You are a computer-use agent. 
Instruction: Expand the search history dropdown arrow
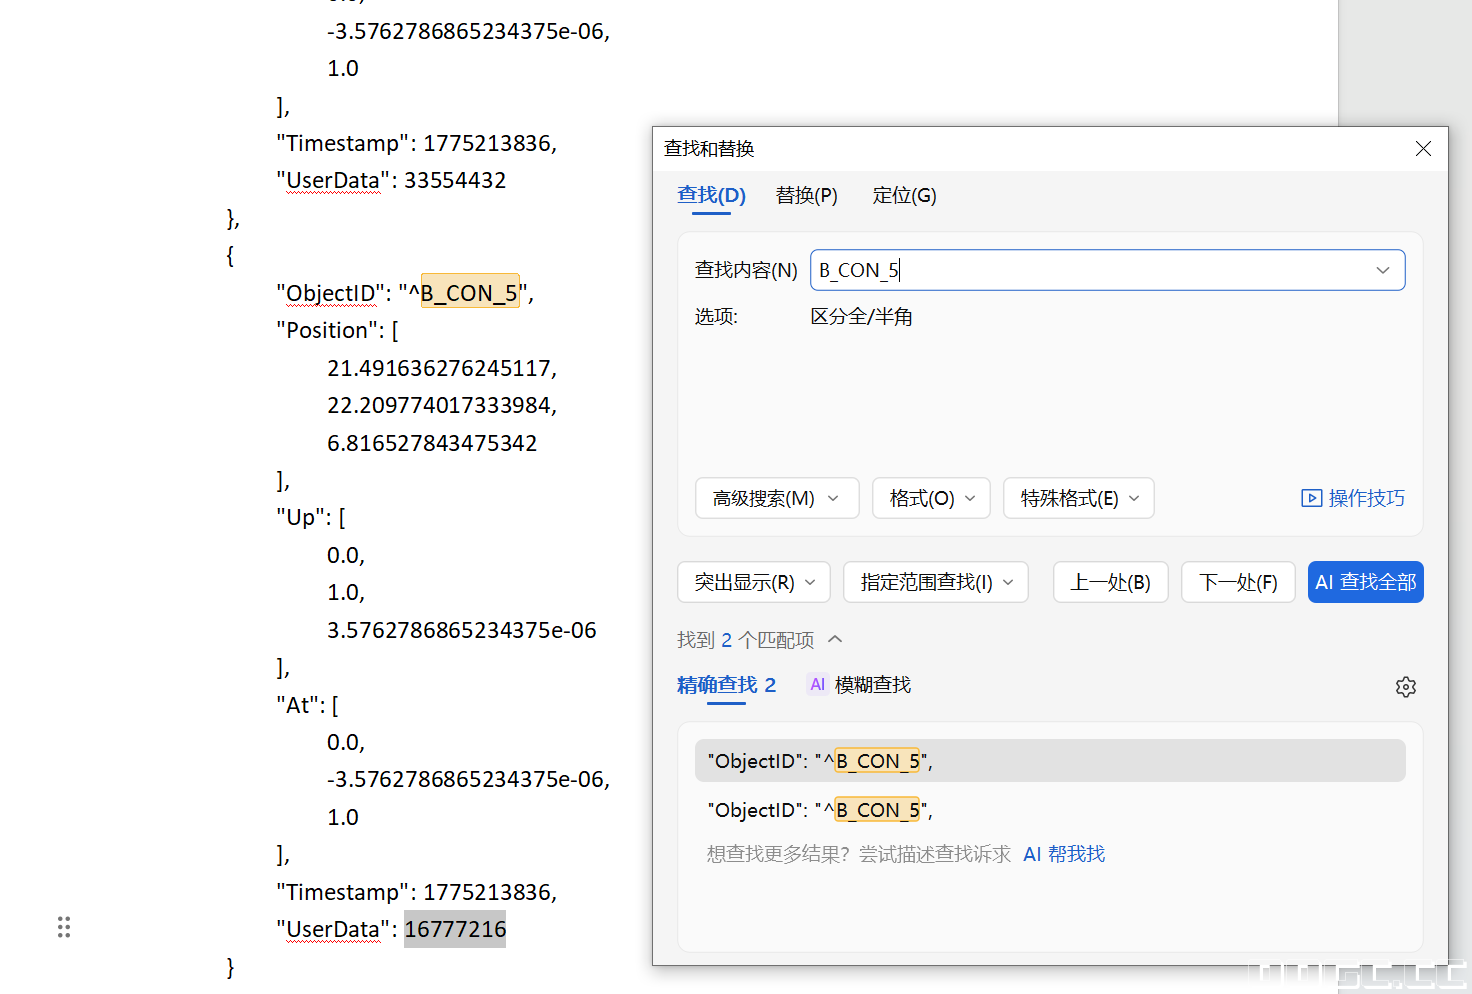click(x=1382, y=270)
